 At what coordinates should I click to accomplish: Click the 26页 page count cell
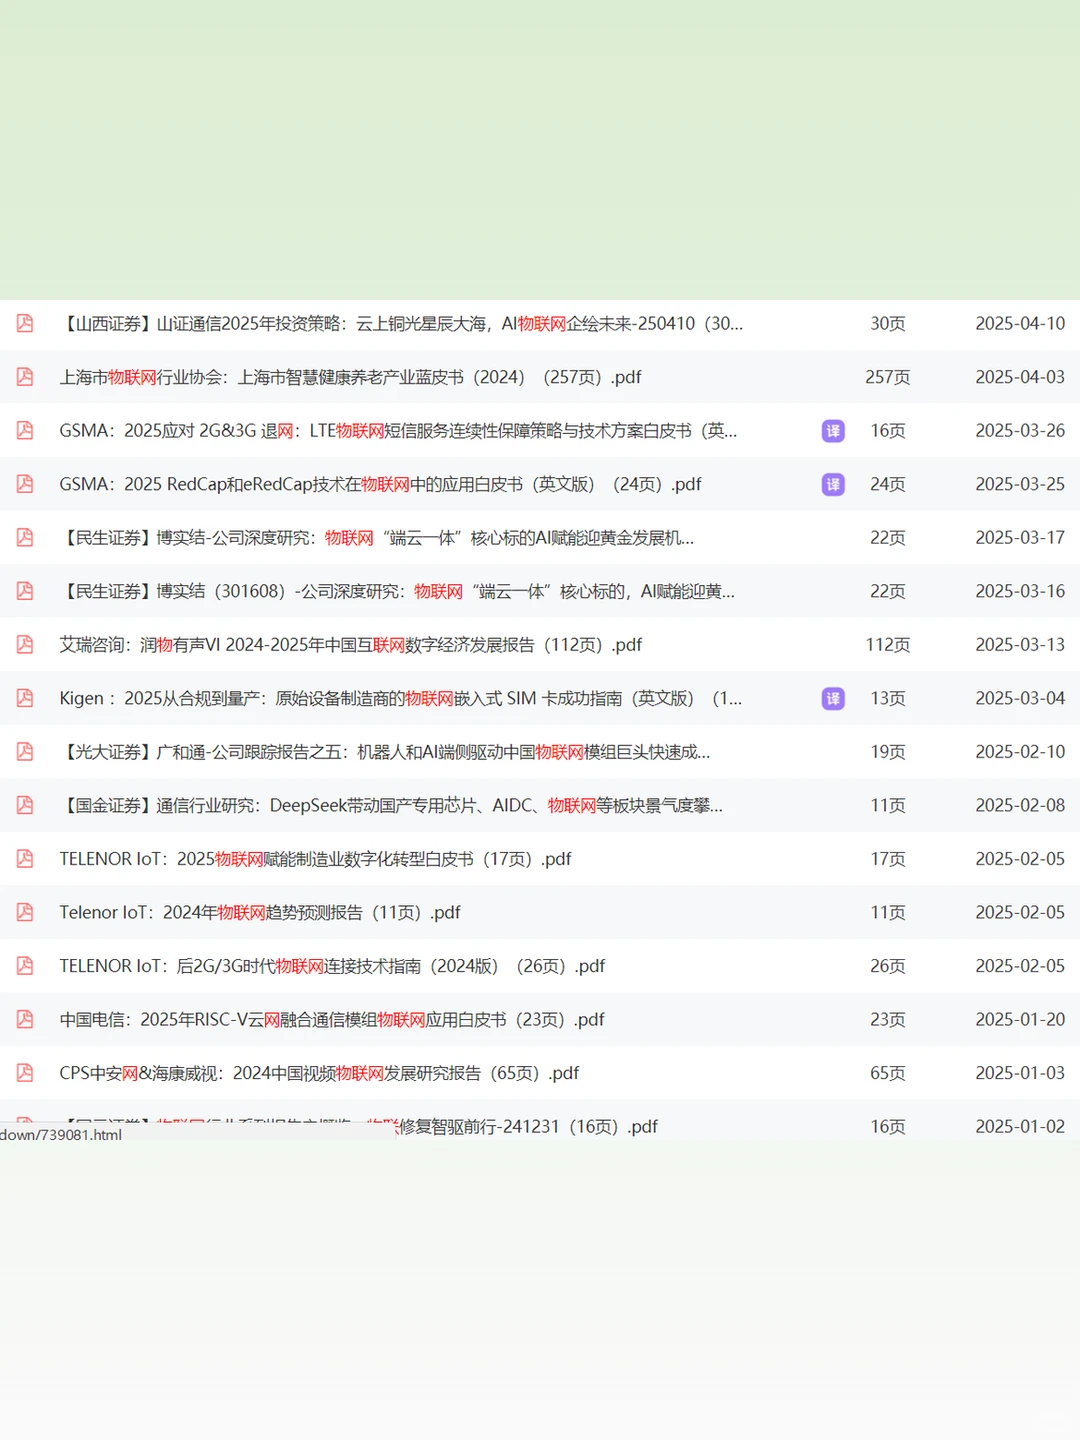click(x=888, y=965)
